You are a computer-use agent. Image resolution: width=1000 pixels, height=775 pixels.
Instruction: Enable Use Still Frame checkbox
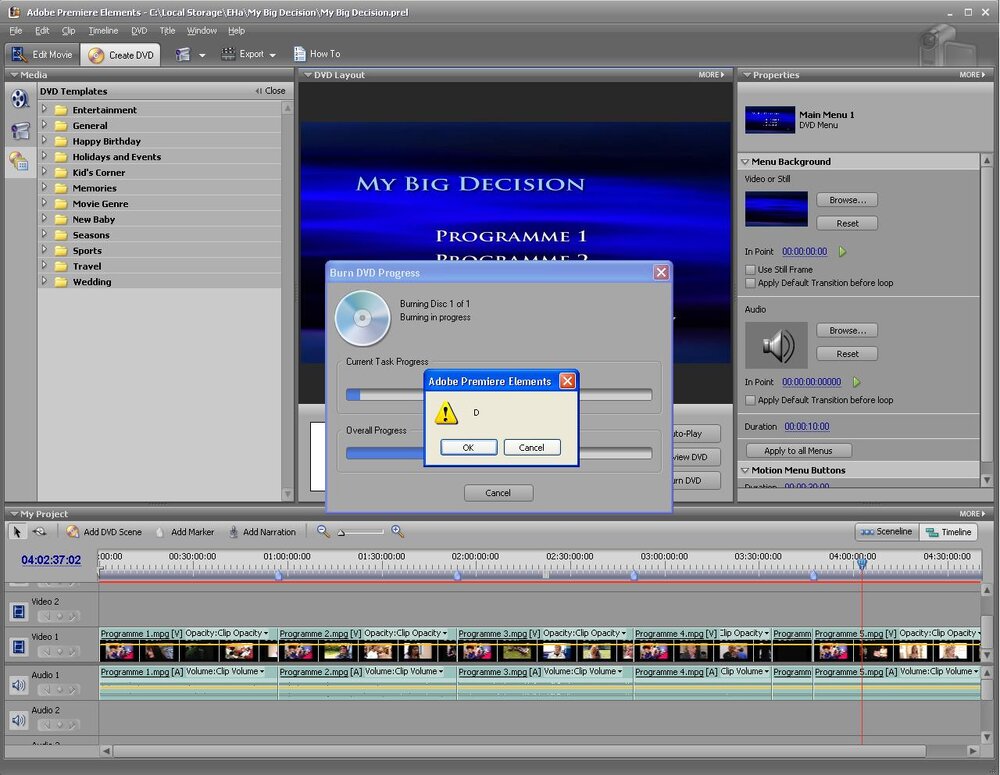coord(751,270)
